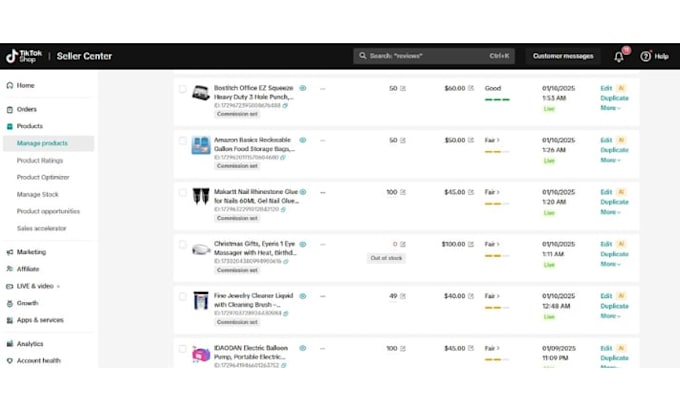Edit stock quantity for Bostitch Office punch
680x411 pixels.
pyautogui.click(x=403, y=88)
